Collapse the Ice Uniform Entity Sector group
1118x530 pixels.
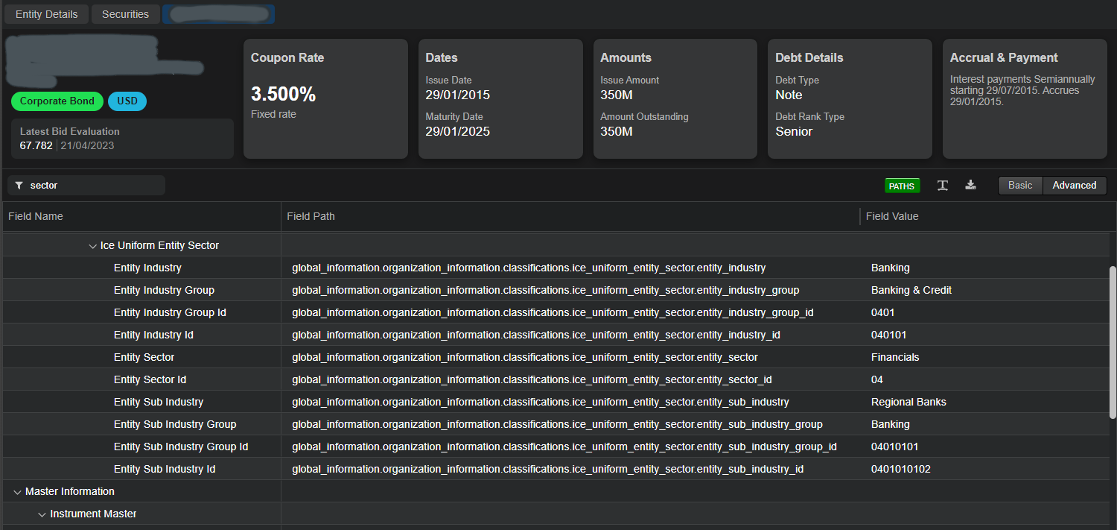click(x=92, y=246)
